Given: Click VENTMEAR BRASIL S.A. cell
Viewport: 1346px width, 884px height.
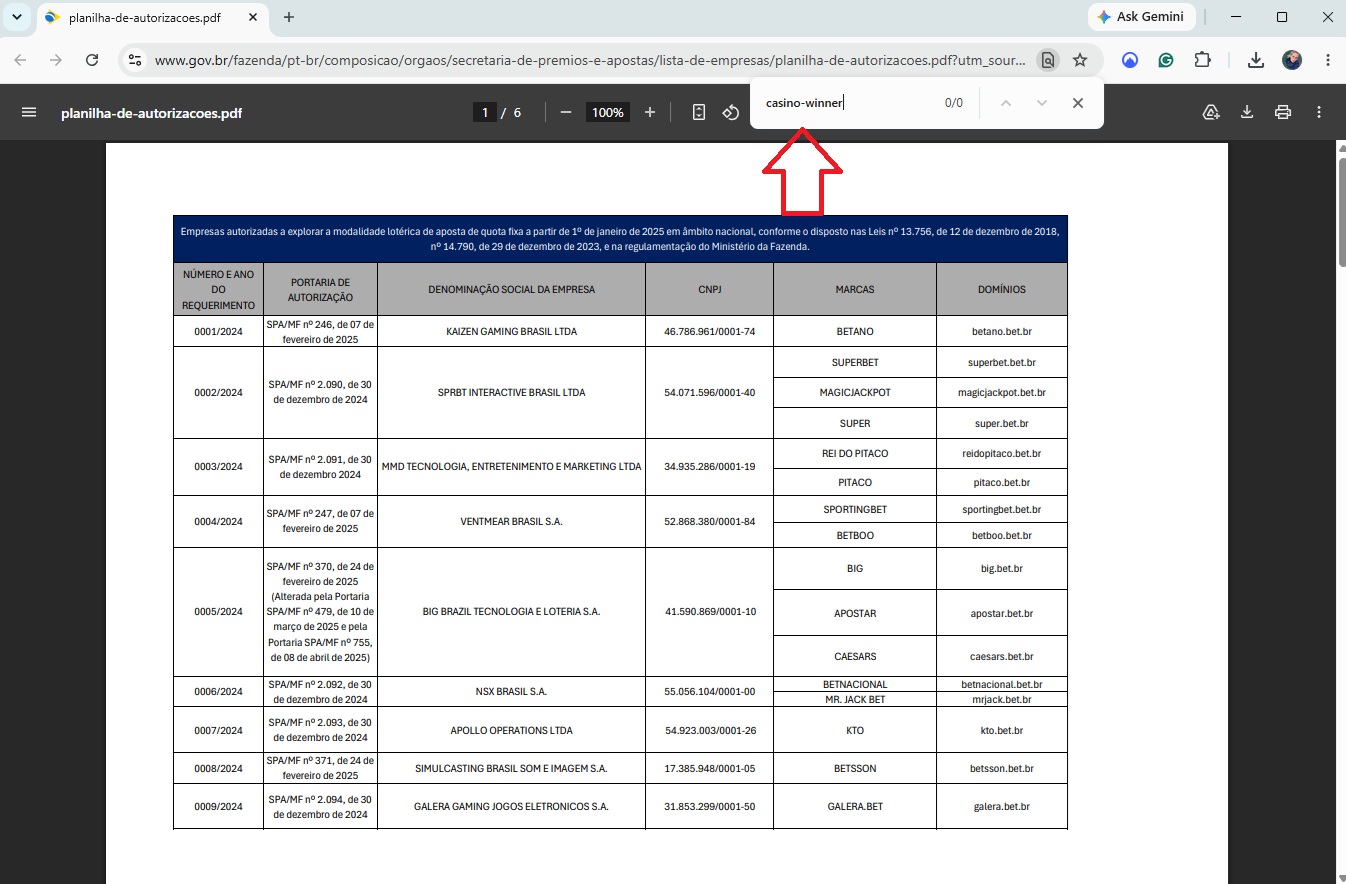Looking at the screenshot, I should point(511,521).
